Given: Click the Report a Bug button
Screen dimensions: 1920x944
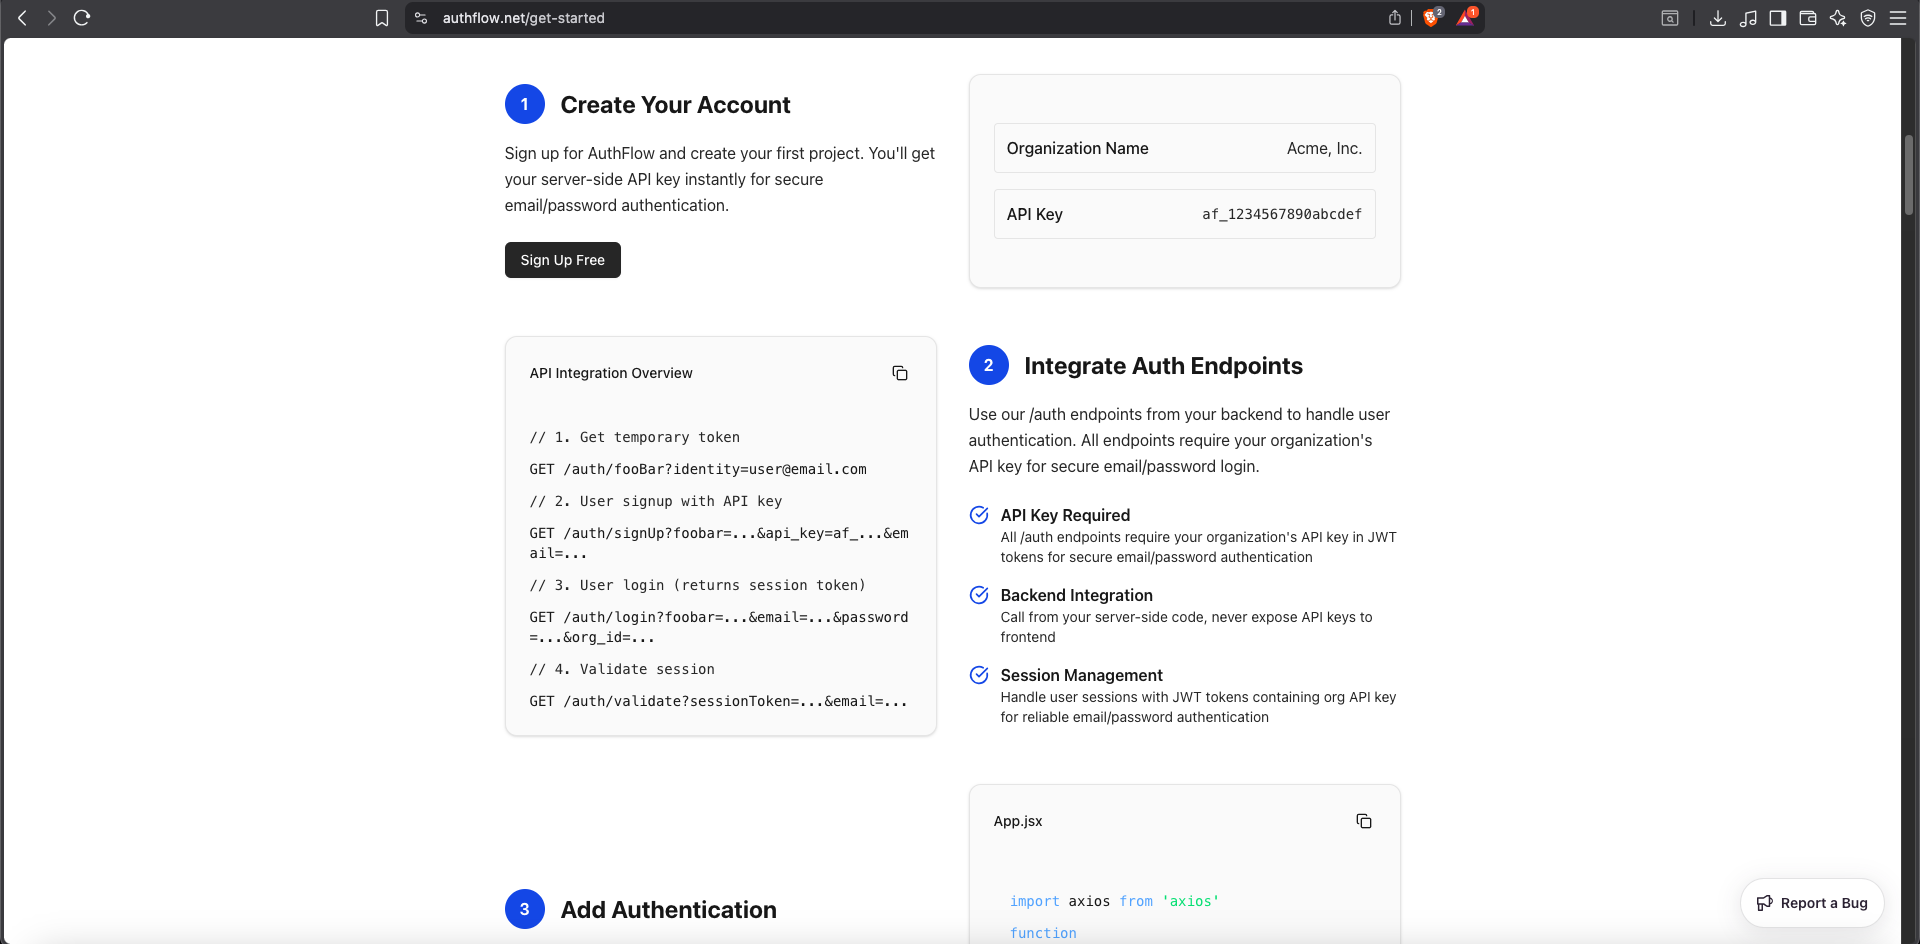Looking at the screenshot, I should point(1811,902).
